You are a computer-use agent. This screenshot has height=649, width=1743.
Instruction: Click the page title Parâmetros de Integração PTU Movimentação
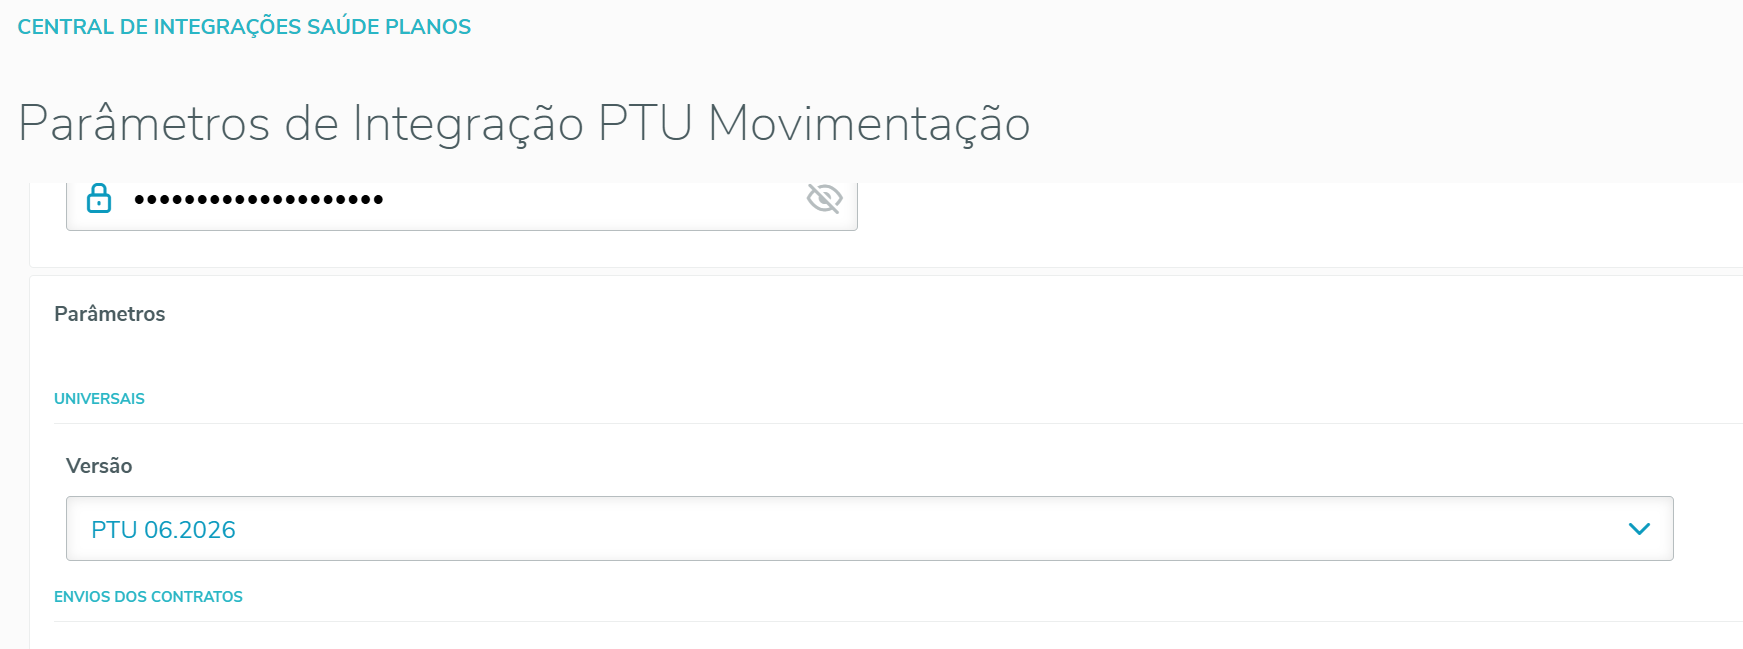pos(524,124)
